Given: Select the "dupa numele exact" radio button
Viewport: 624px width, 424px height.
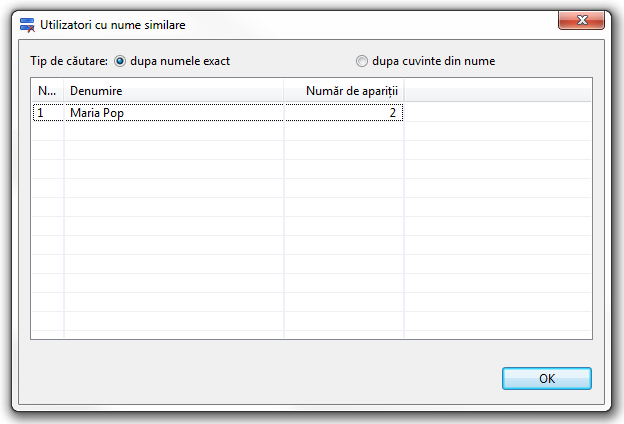Looking at the screenshot, I should 121,61.
